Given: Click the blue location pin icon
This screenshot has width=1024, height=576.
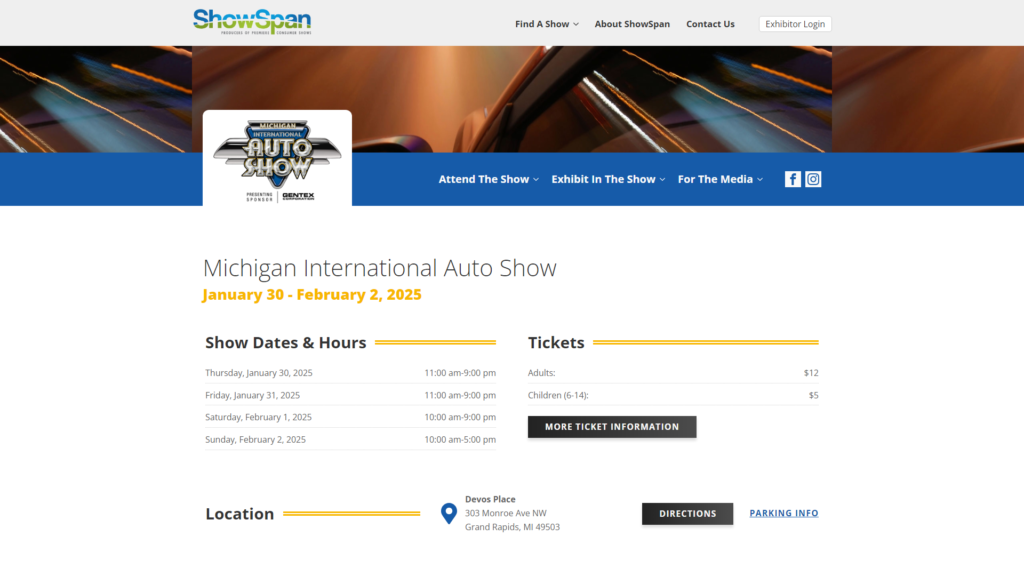Looking at the screenshot, I should (x=449, y=513).
